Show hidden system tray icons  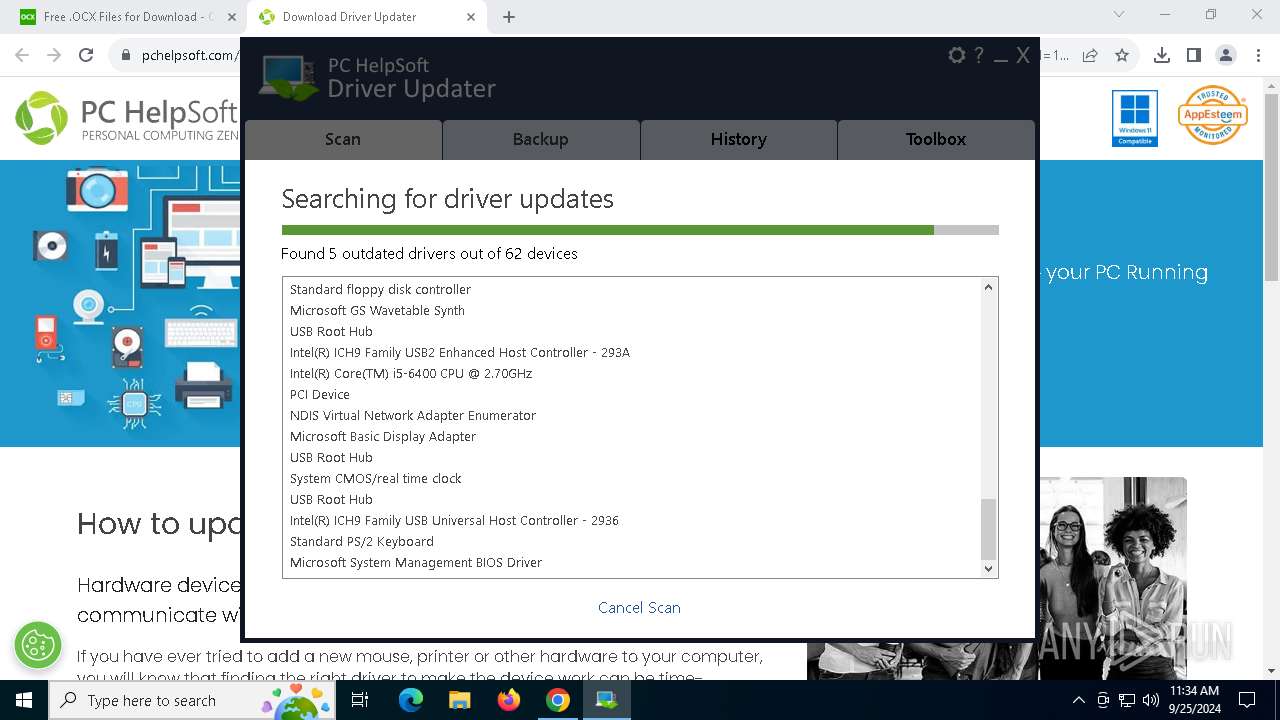1078,700
